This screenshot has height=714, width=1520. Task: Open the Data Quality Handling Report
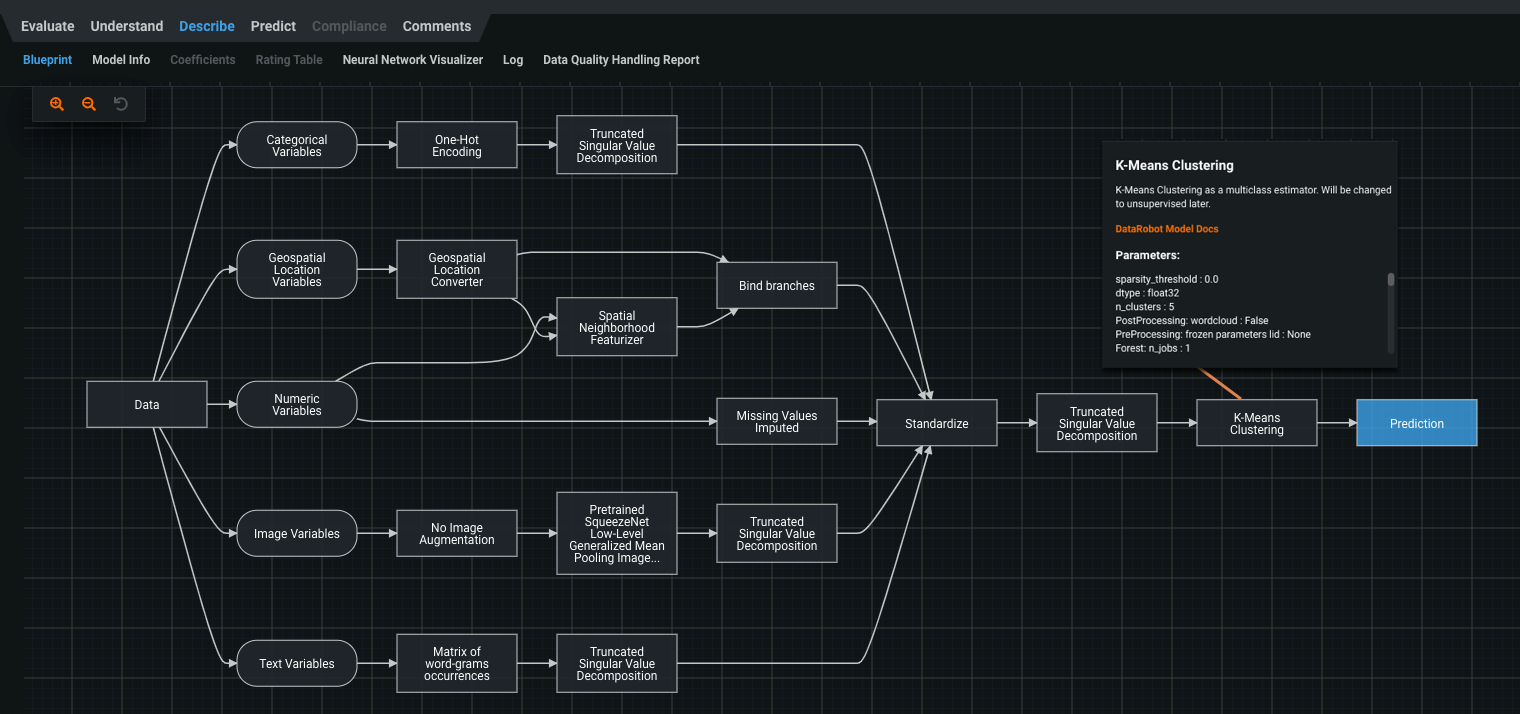point(621,60)
